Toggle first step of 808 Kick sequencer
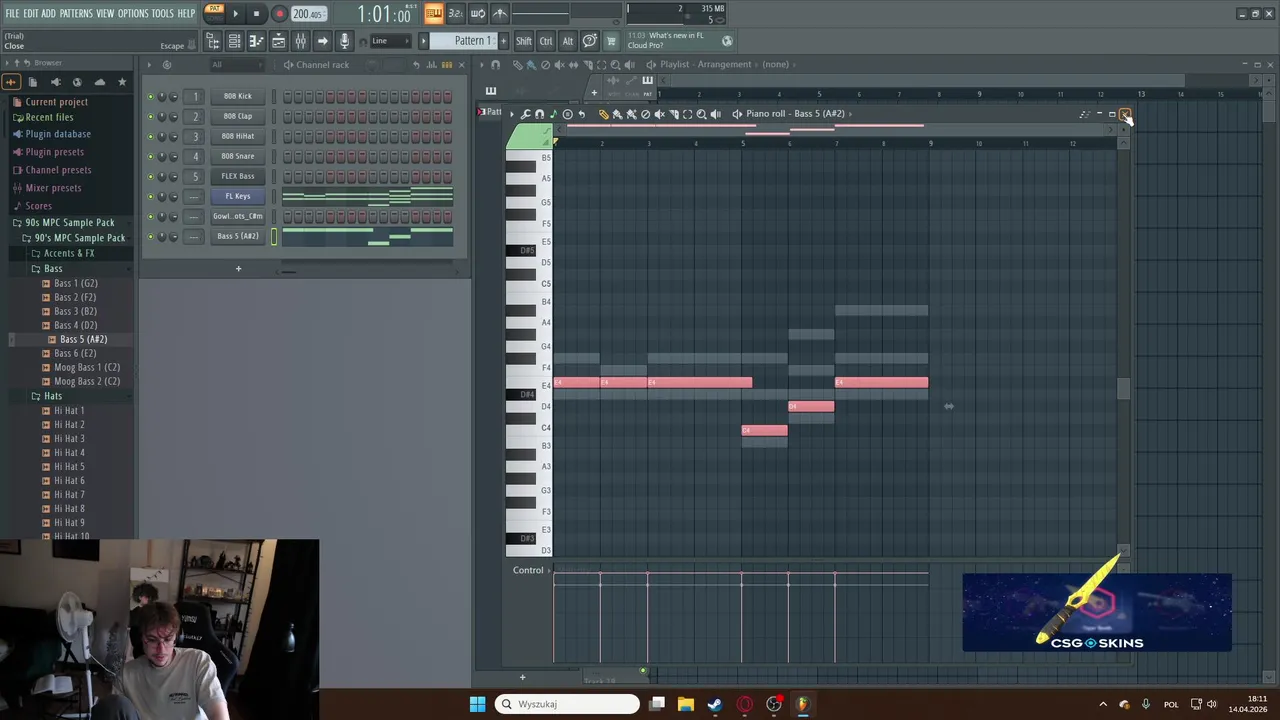The image size is (1280, 720). (x=288, y=97)
